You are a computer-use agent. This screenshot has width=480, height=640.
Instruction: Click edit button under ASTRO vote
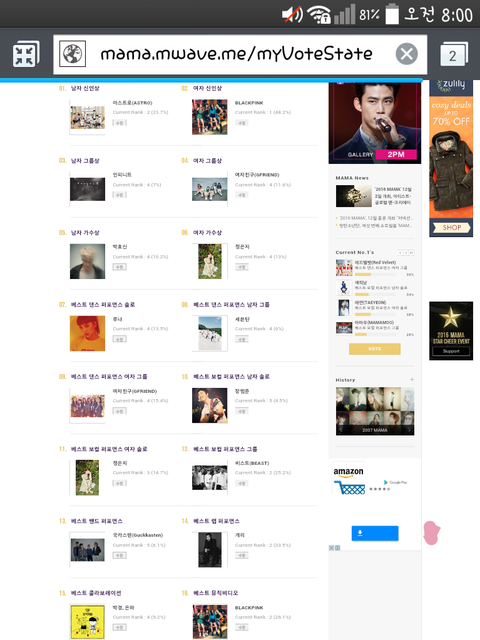point(120,123)
